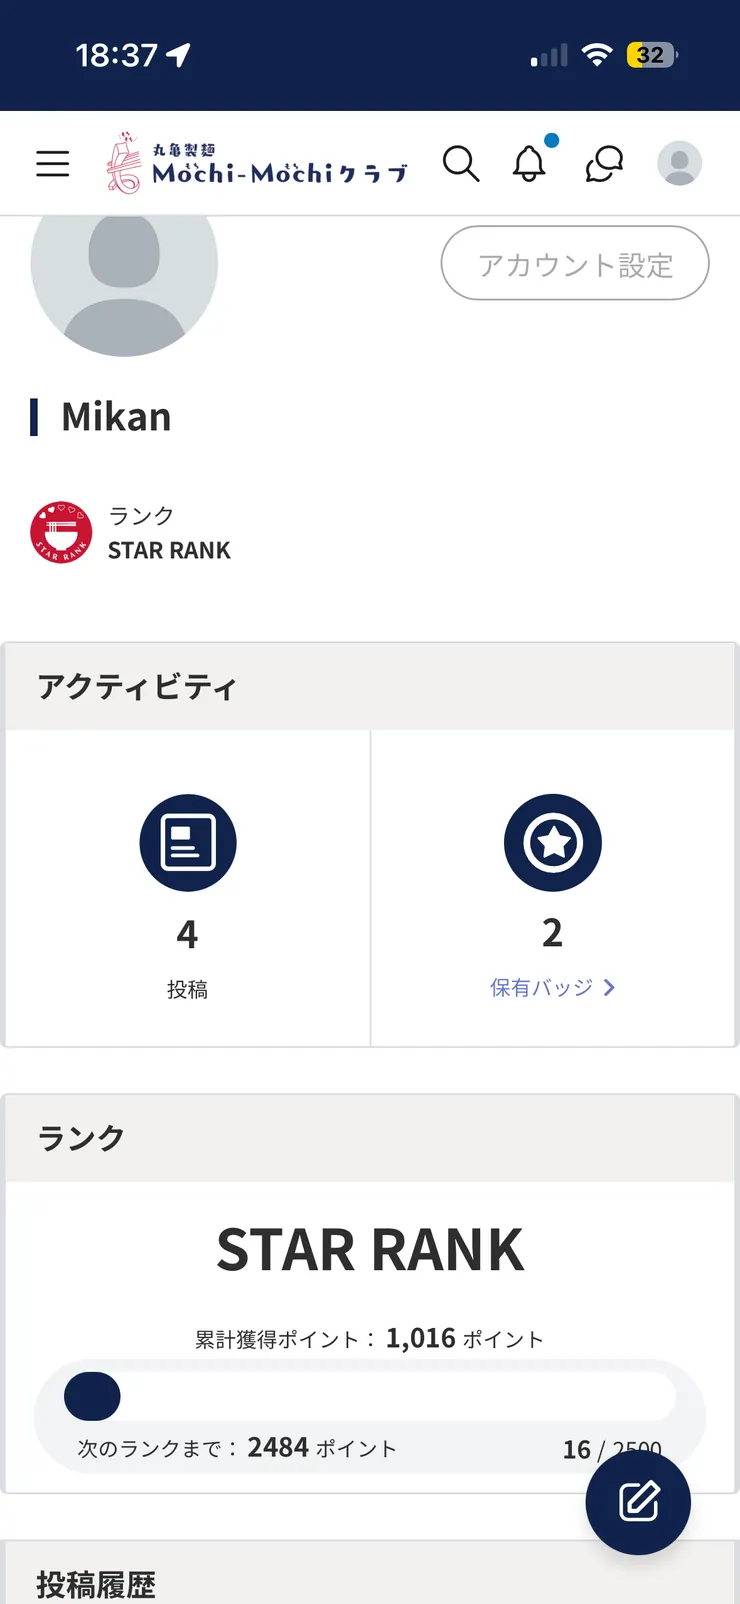Open notifications bell icon
This screenshot has height=1604, width=740.
pyautogui.click(x=530, y=163)
